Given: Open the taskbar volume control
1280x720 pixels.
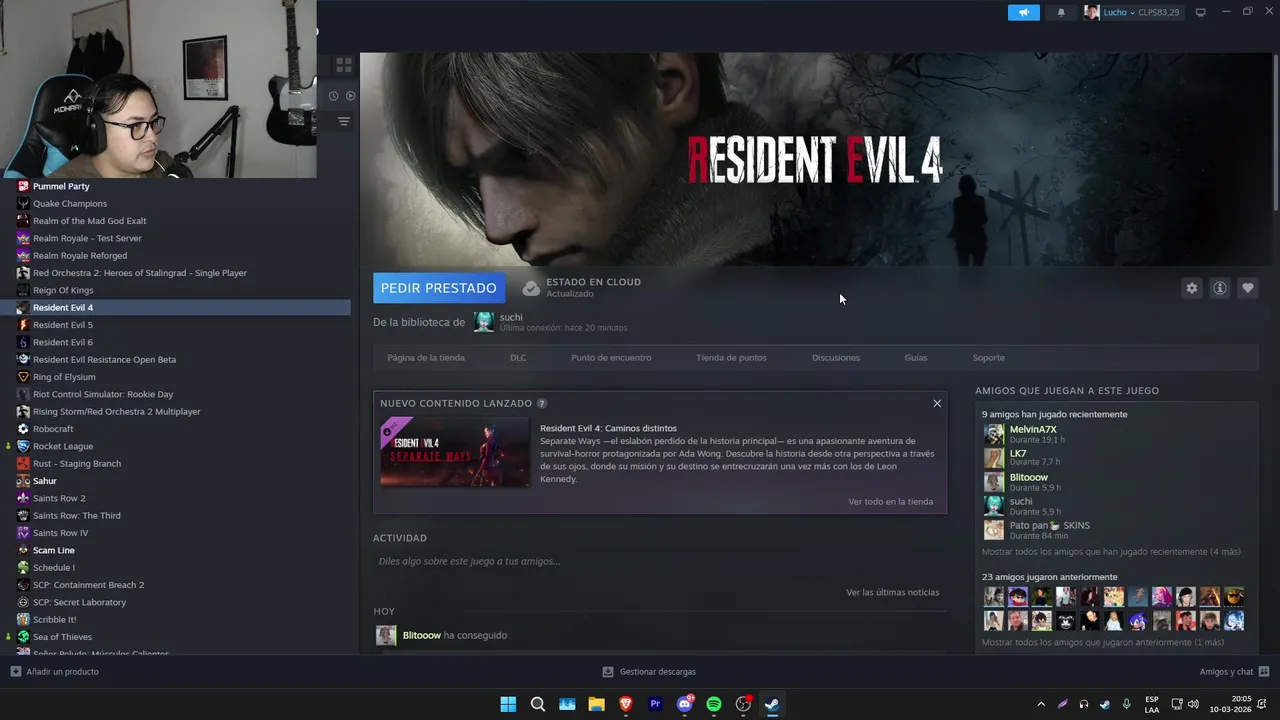Looking at the screenshot, I should pos(1193,704).
